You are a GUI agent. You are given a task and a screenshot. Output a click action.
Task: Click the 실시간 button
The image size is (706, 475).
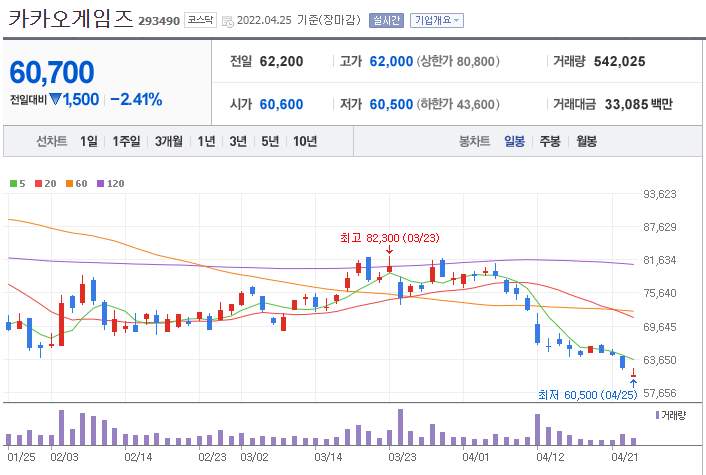point(386,20)
